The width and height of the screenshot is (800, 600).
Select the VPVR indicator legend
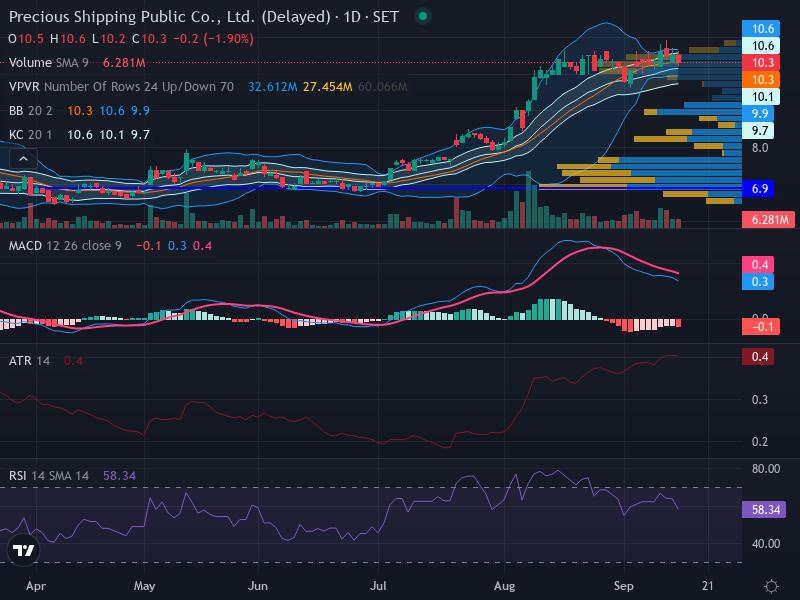tap(121, 87)
